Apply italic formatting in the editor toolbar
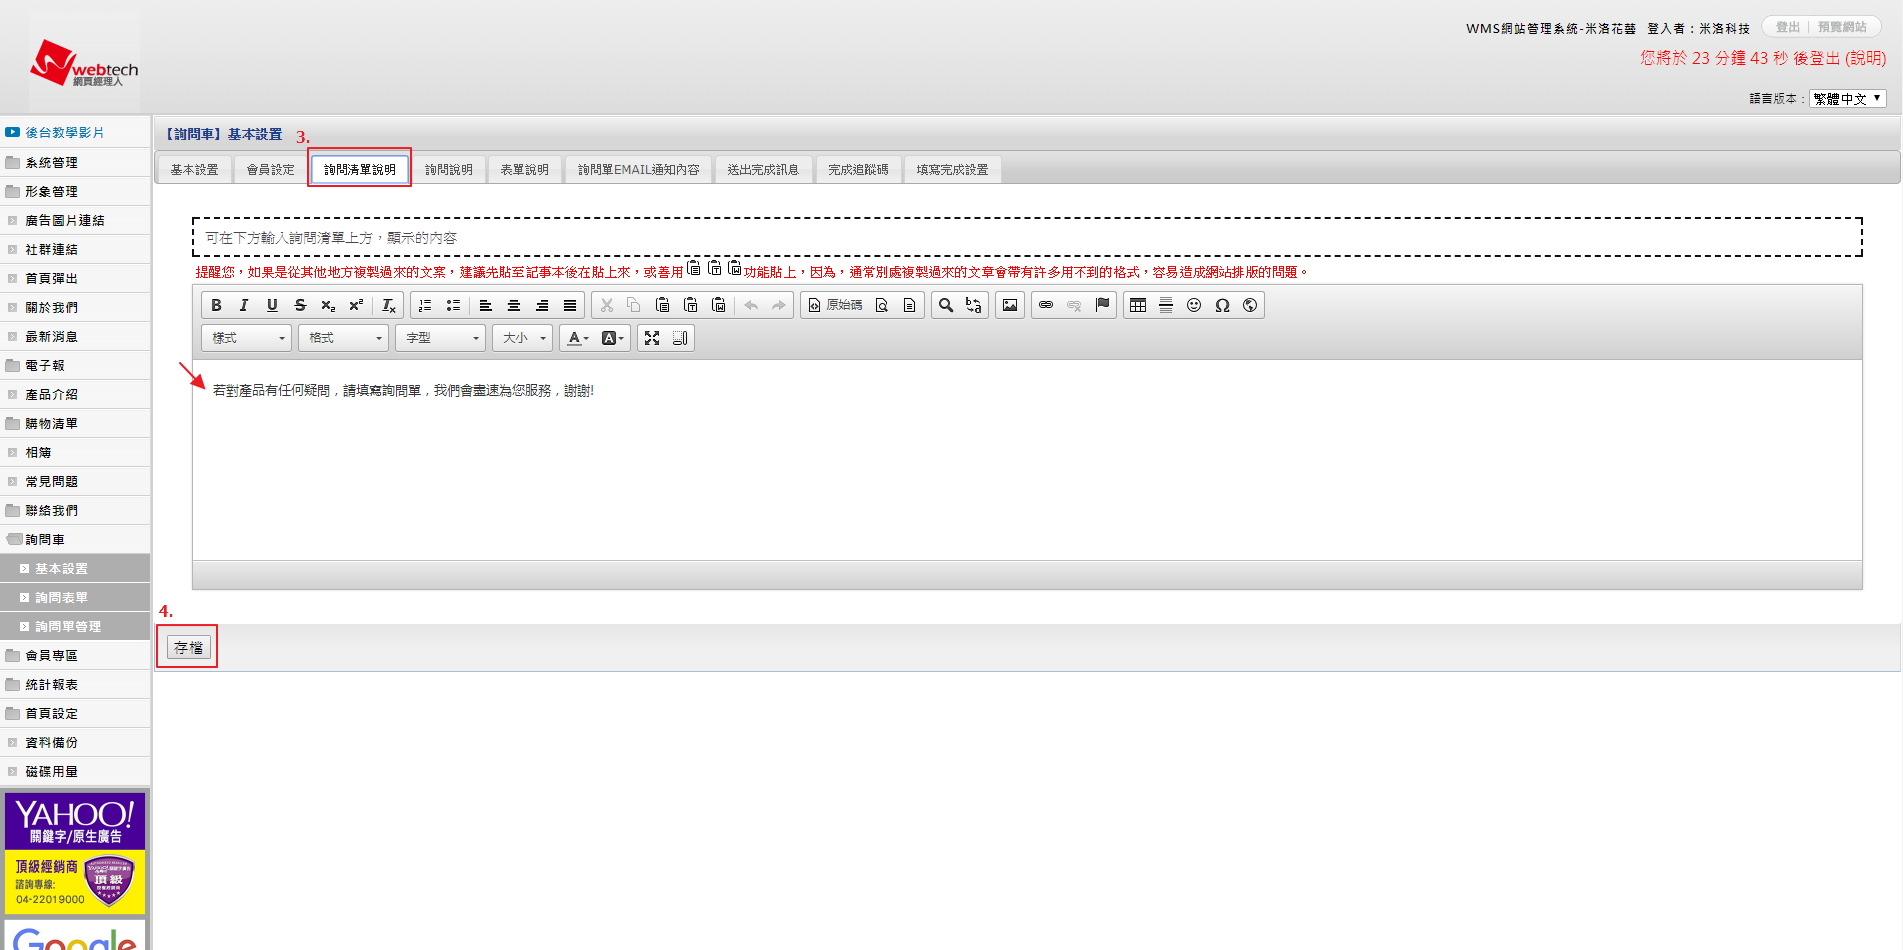This screenshot has width=1903, height=950. pyautogui.click(x=244, y=305)
